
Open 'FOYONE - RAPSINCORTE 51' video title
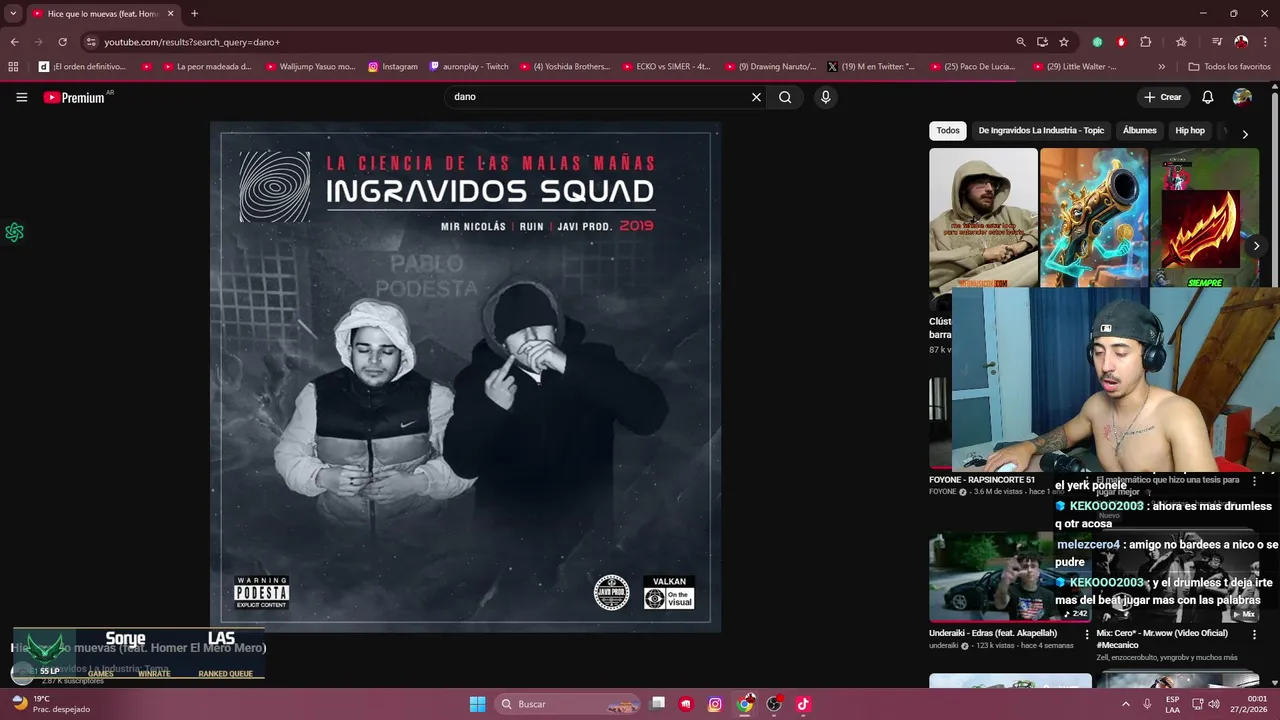(982, 480)
